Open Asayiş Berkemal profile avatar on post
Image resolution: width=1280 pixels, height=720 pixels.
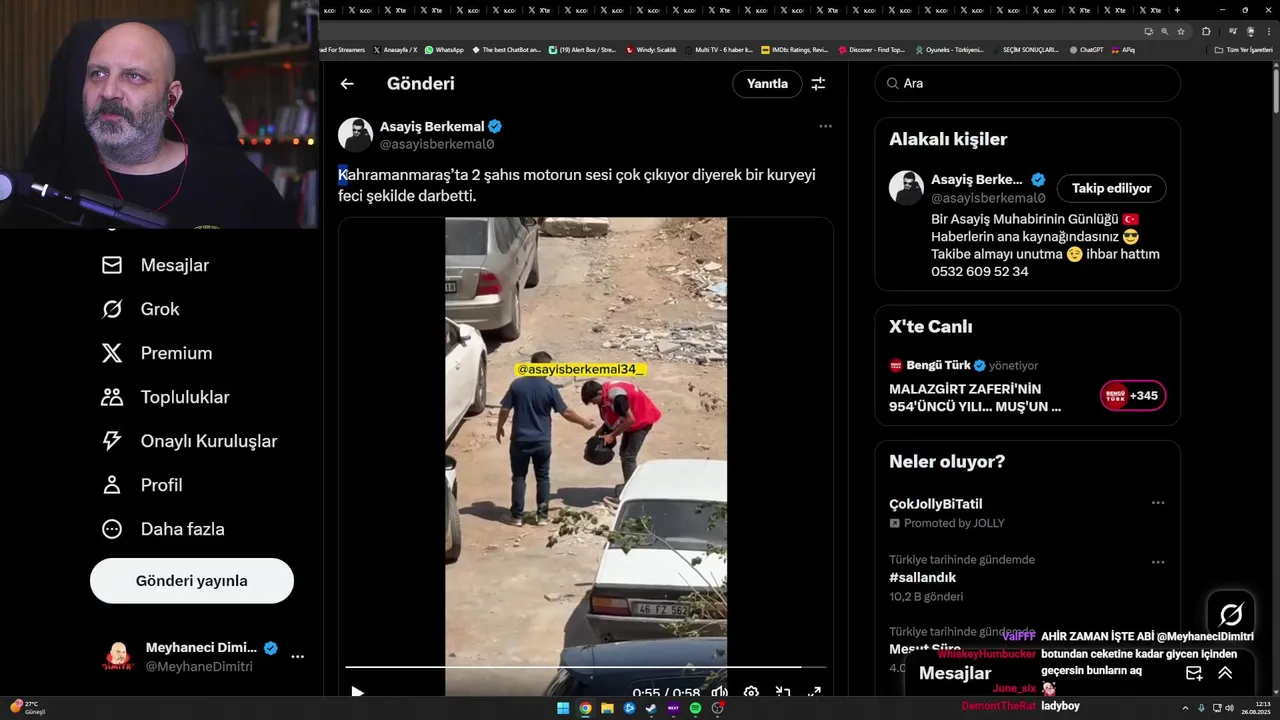coord(355,135)
